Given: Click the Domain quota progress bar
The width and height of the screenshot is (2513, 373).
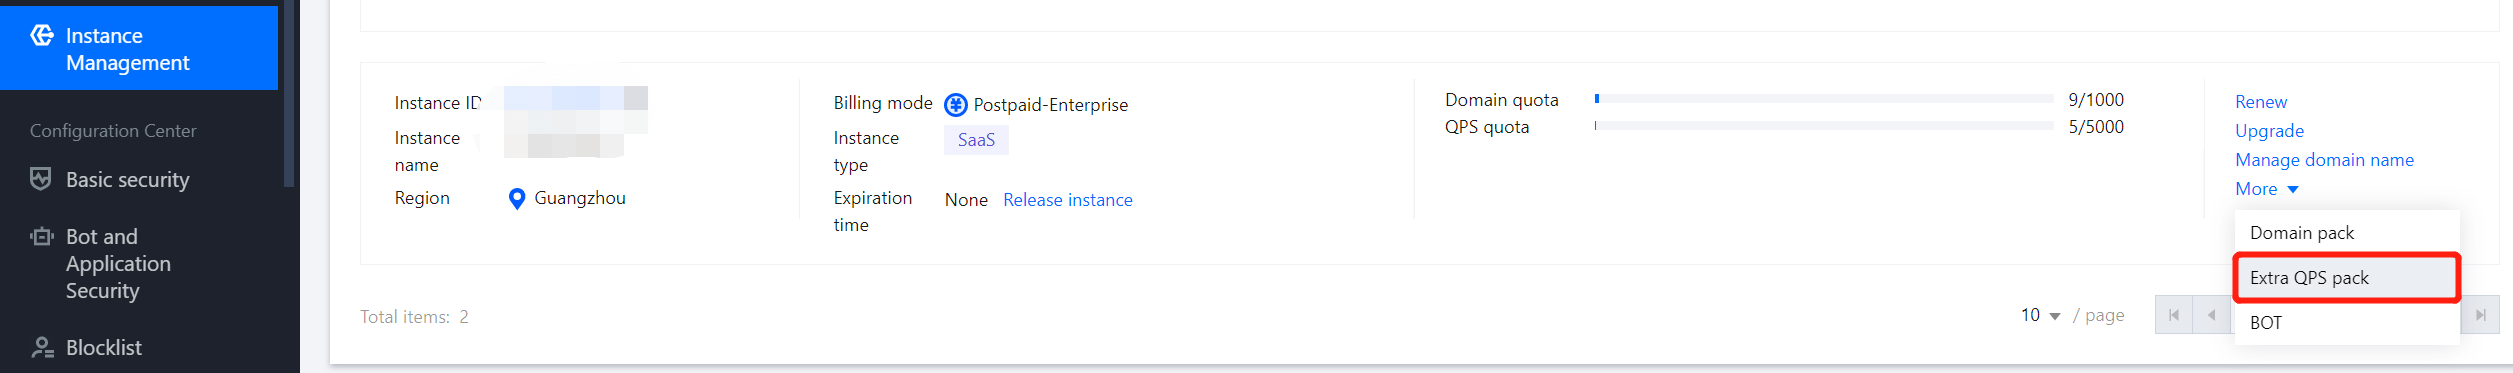Looking at the screenshot, I should tap(1824, 99).
